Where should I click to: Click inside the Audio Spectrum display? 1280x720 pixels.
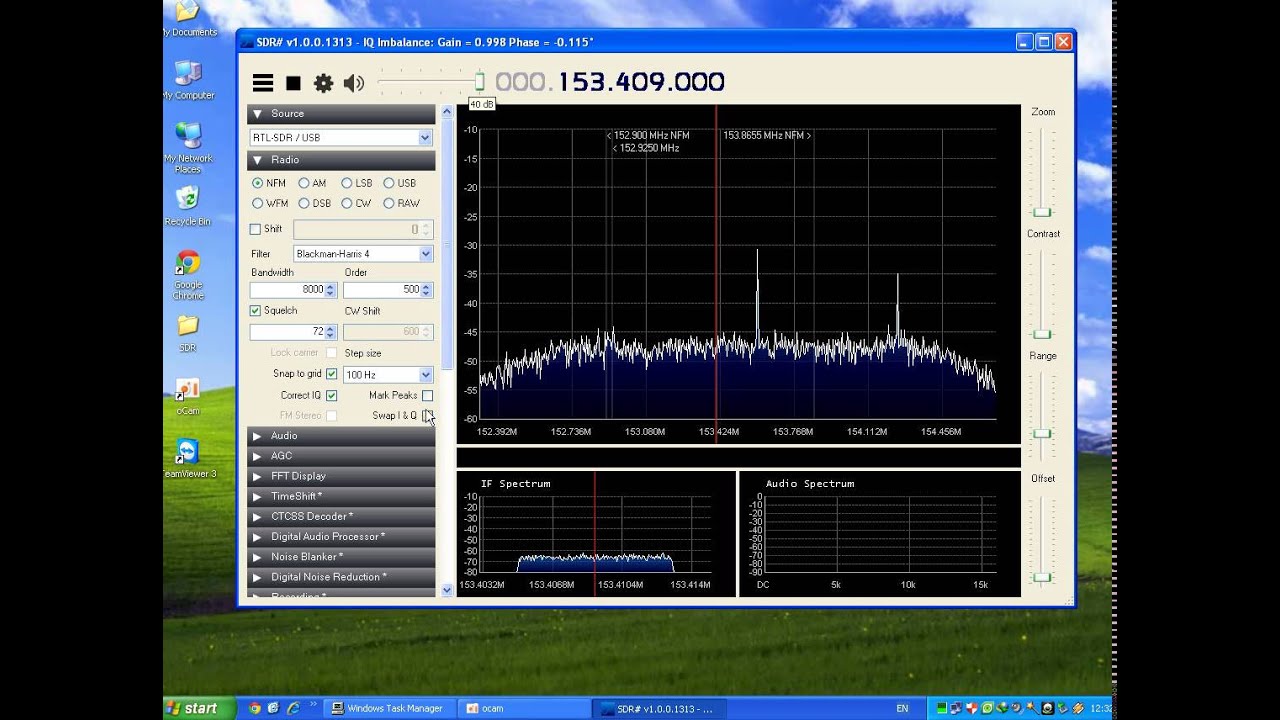[x=880, y=534]
